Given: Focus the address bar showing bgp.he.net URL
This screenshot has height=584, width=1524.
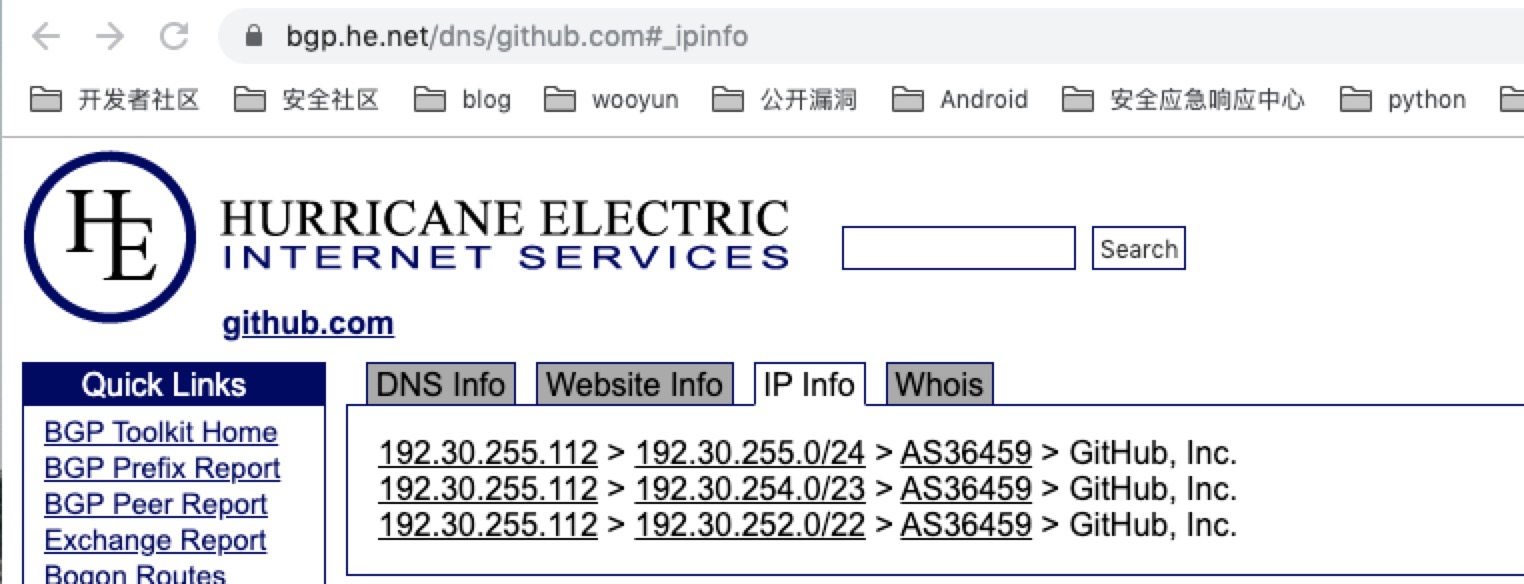Looking at the screenshot, I should click(x=871, y=37).
